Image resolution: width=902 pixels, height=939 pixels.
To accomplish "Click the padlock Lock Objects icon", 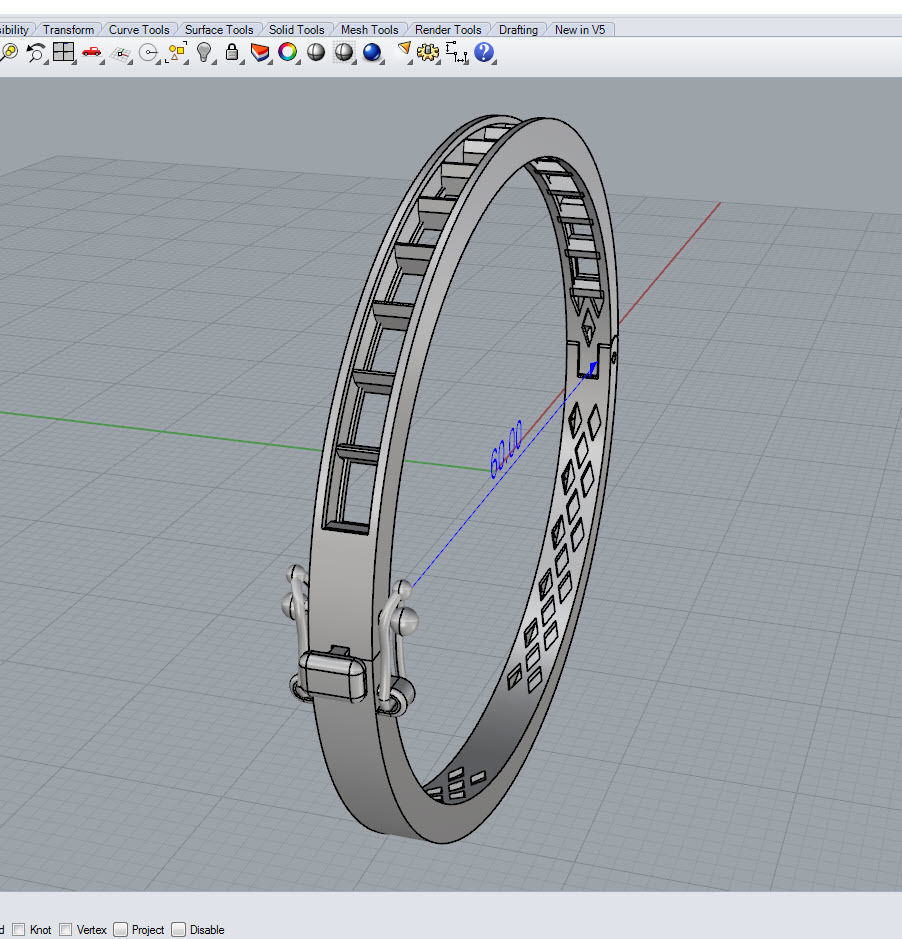I will coord(232,53).
